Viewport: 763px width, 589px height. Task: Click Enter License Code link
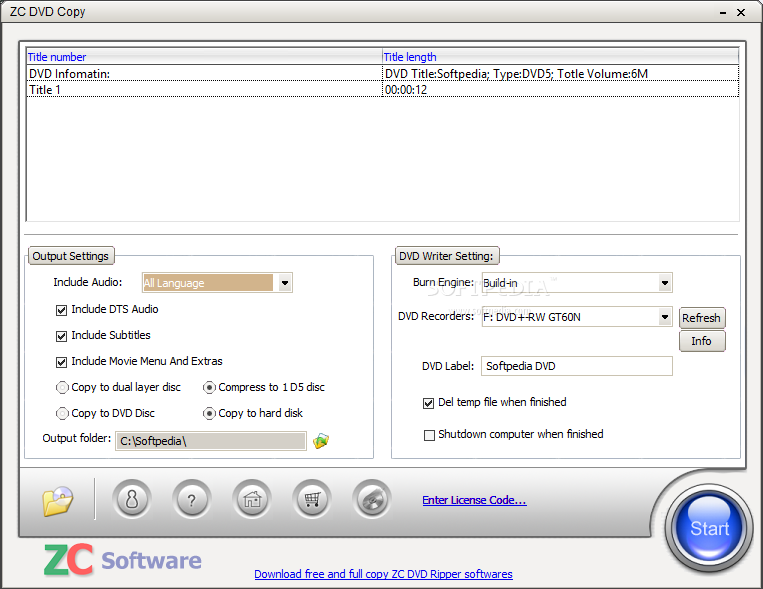tap(474, 500)
